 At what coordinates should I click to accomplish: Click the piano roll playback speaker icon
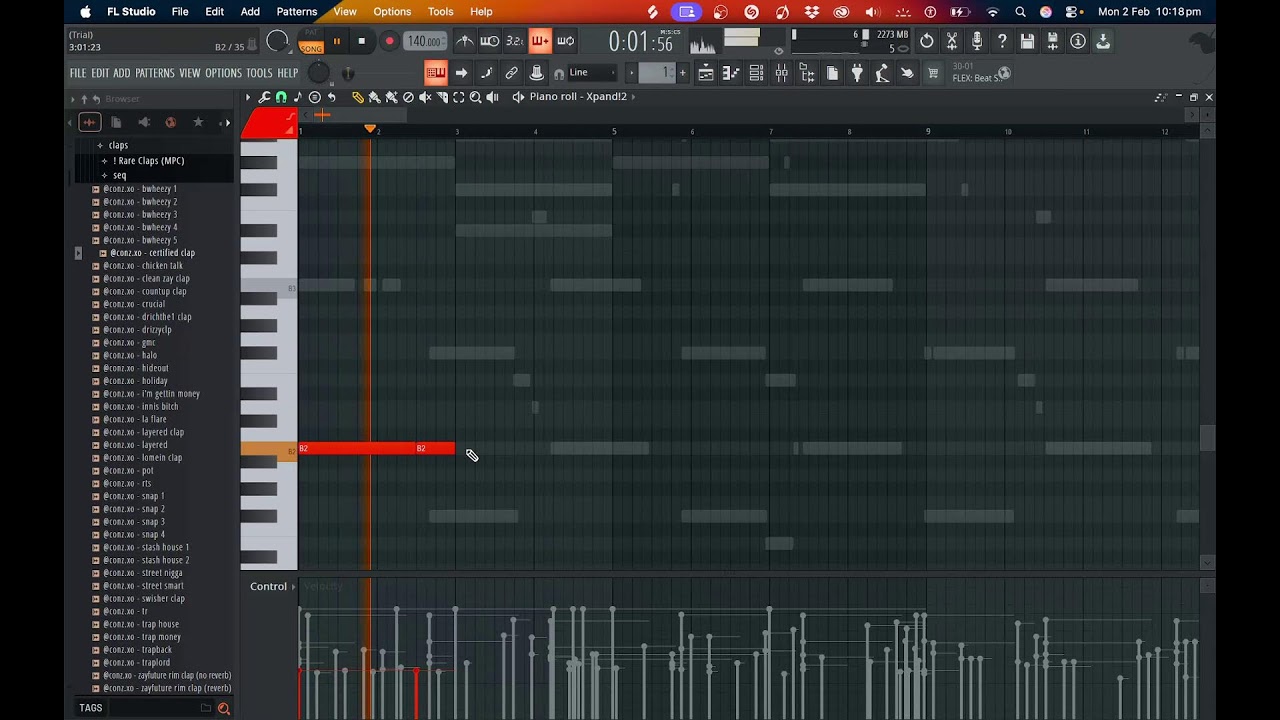[x=492, y=97]
